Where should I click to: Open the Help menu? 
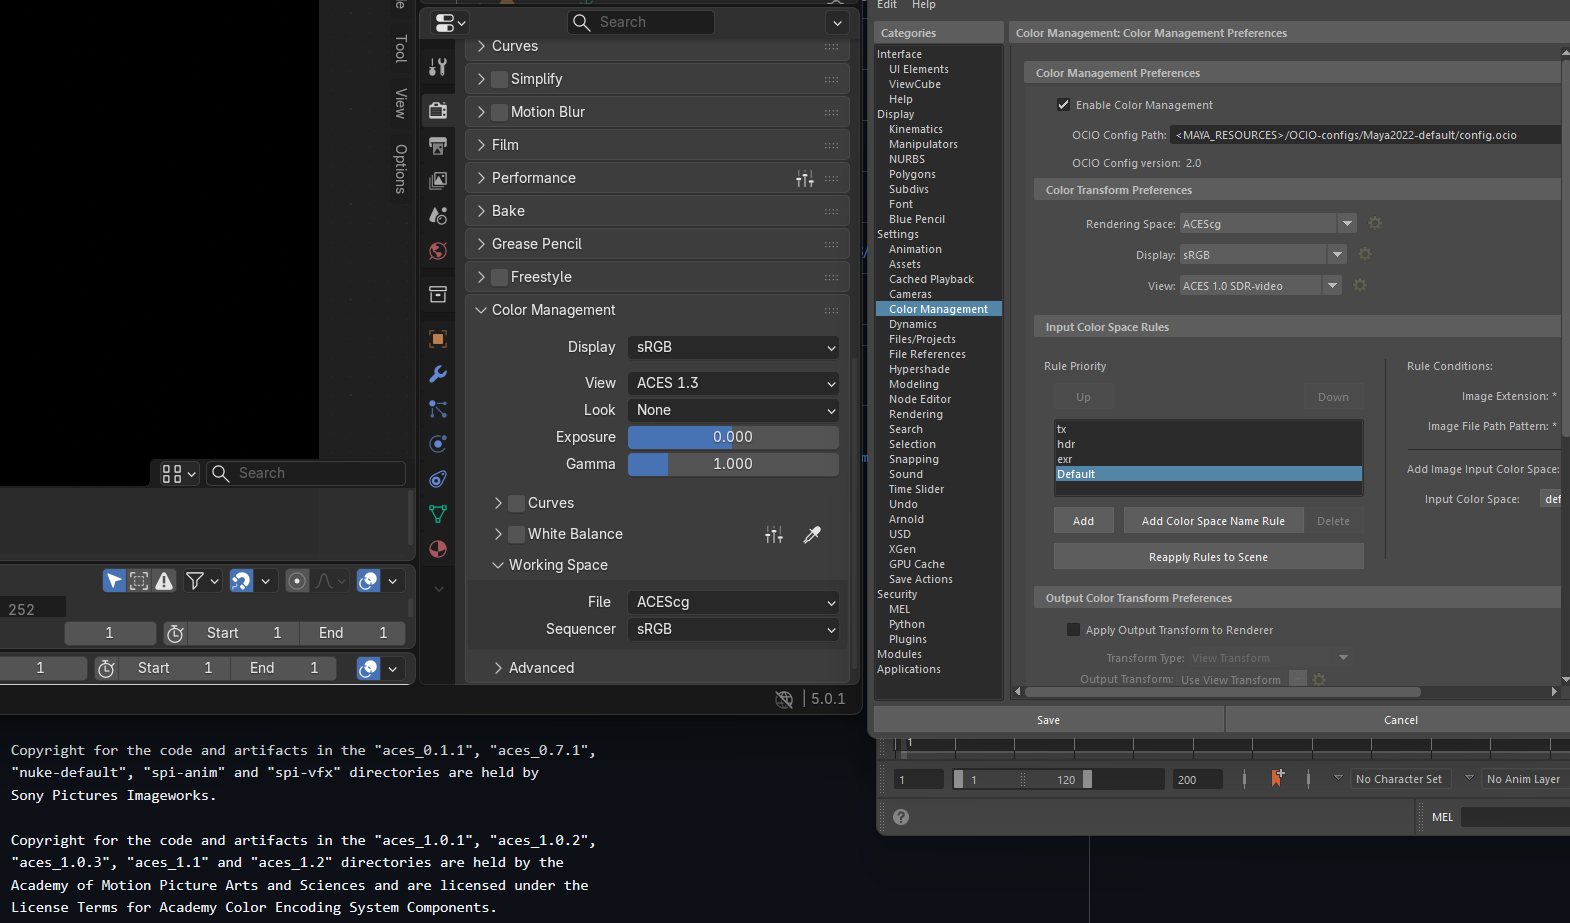(x=923, y=5)
